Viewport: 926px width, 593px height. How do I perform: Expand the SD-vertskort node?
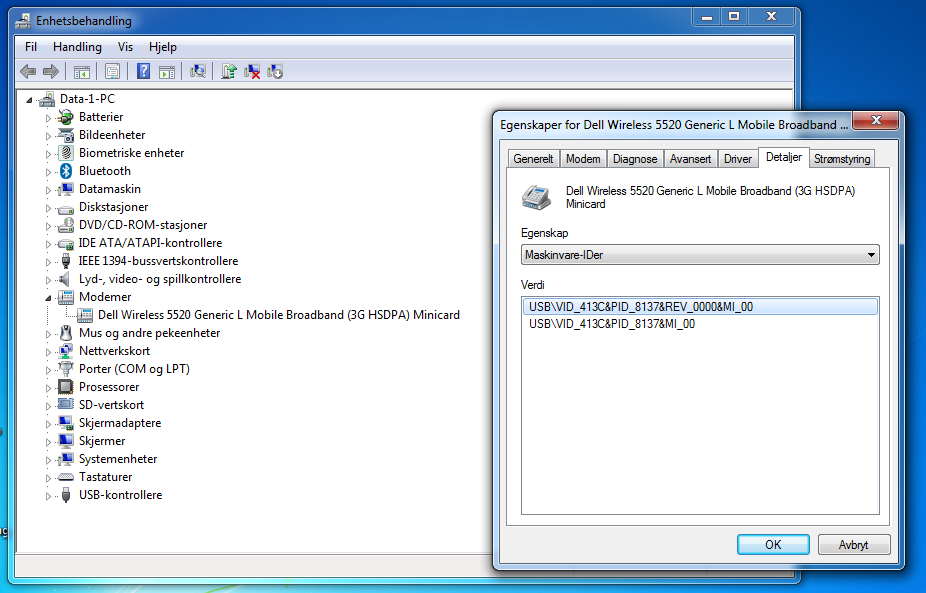tap(48, 406)
